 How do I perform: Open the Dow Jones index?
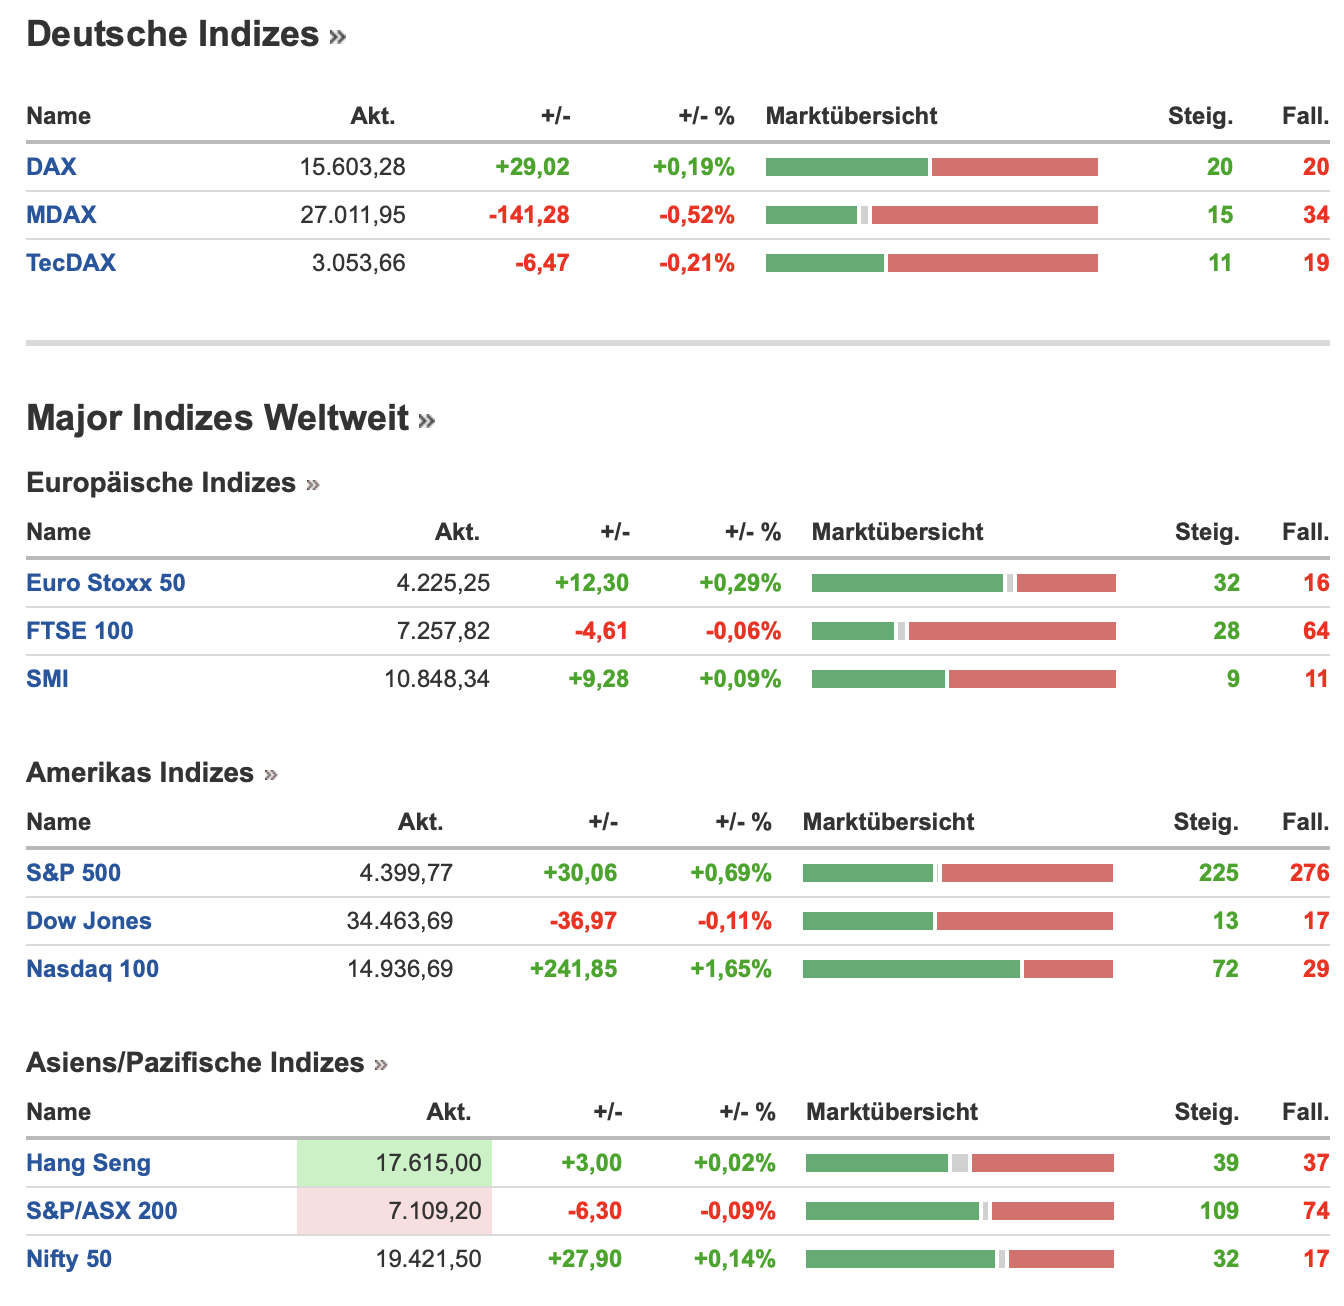pyautogui.click(x=89, y=921)
